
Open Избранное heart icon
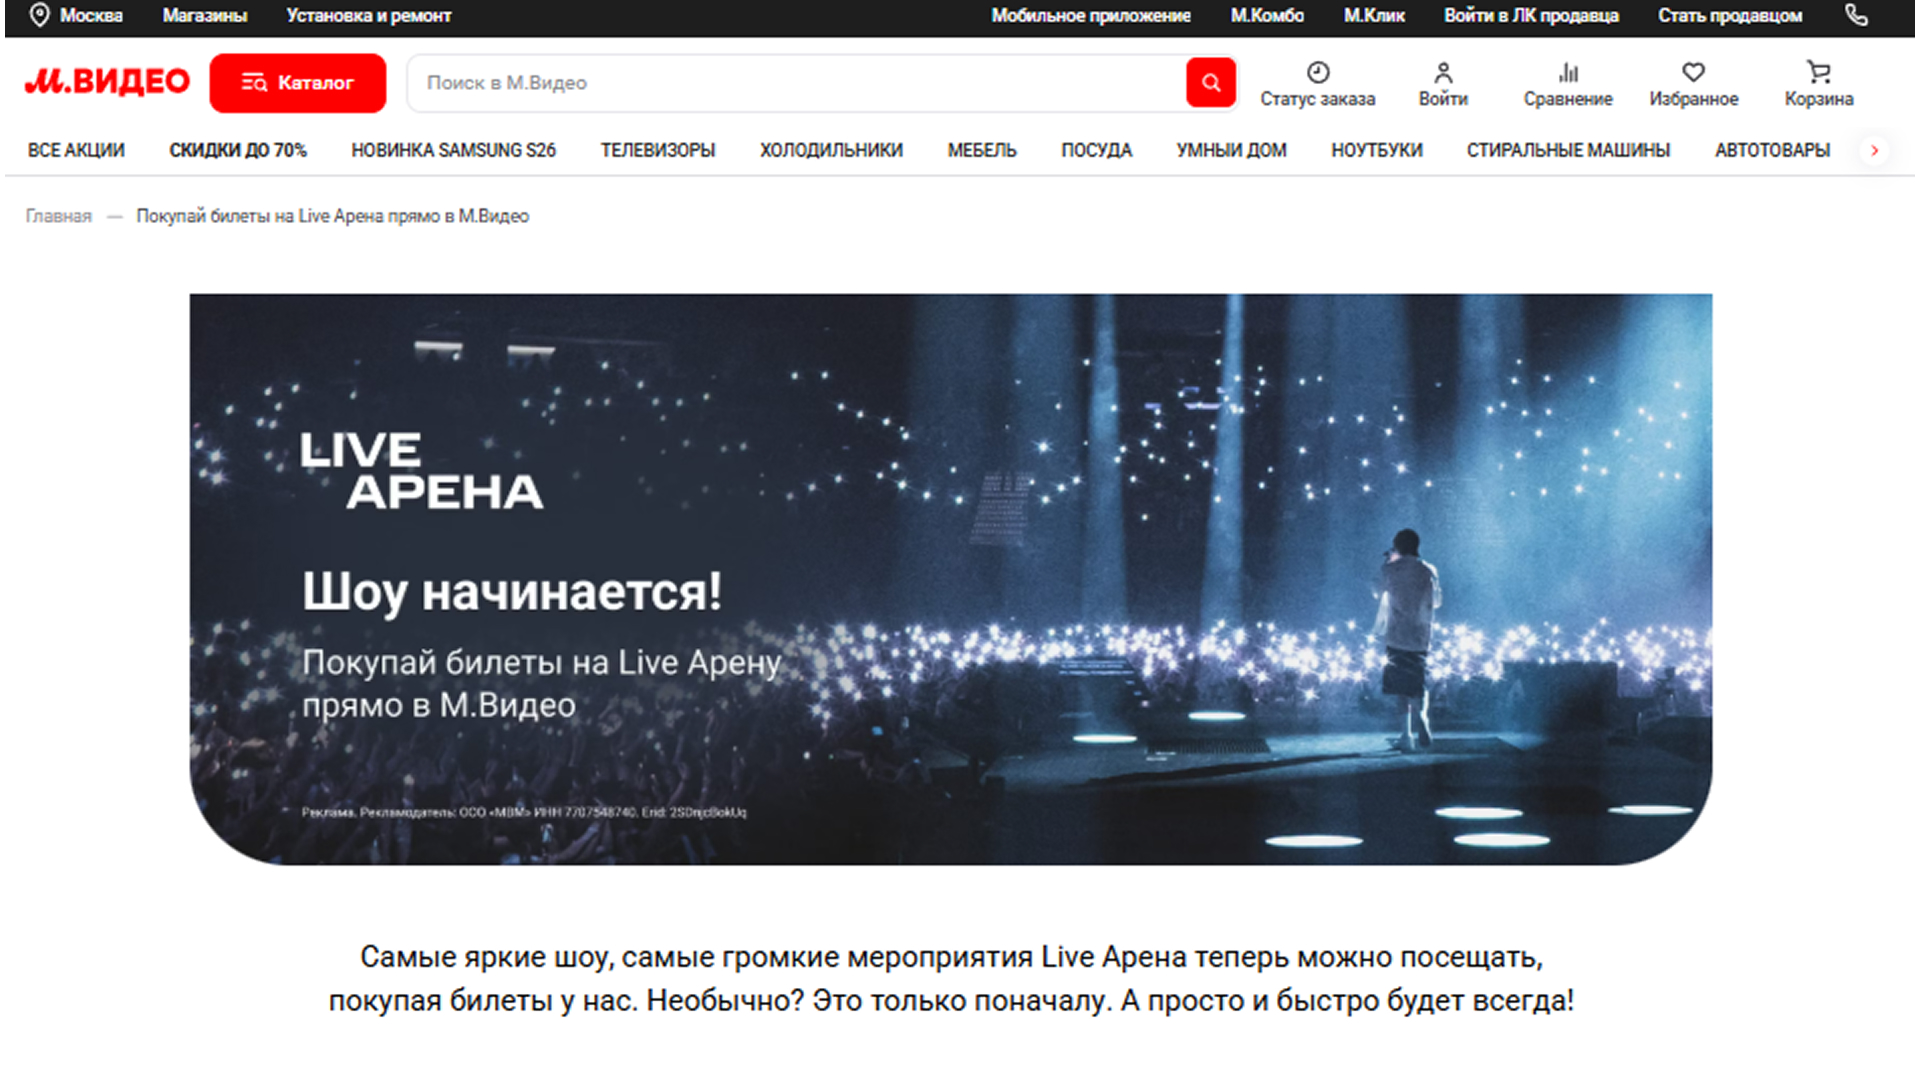tap(1693, 72)
